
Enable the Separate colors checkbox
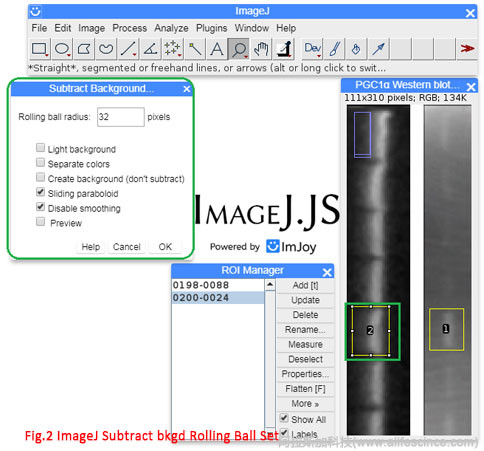[x=40, y=162]
